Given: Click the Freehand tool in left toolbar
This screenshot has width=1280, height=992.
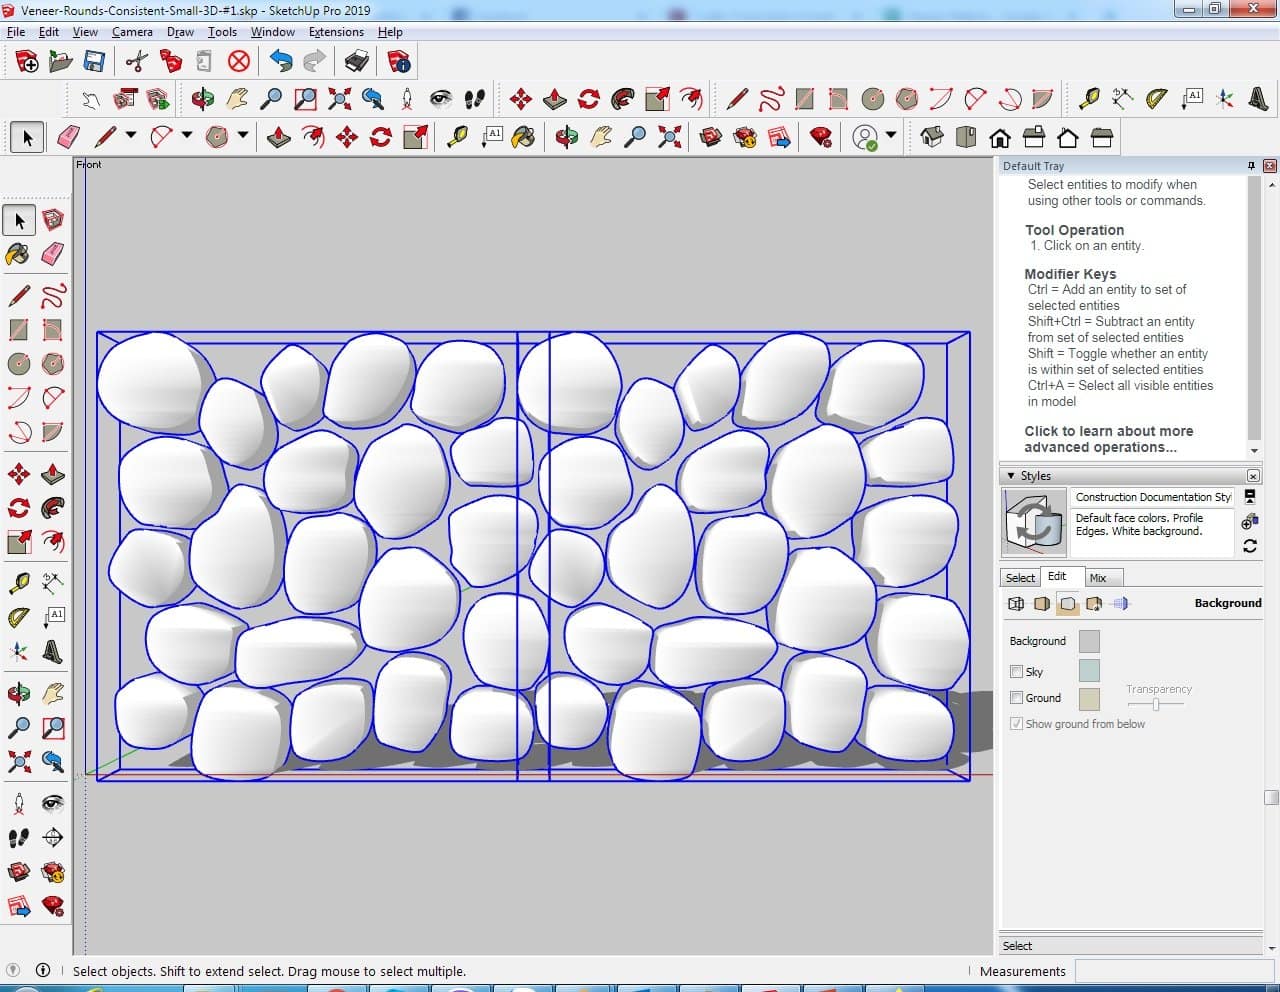Looking at the screenshot, I should [x=53, y=296].
